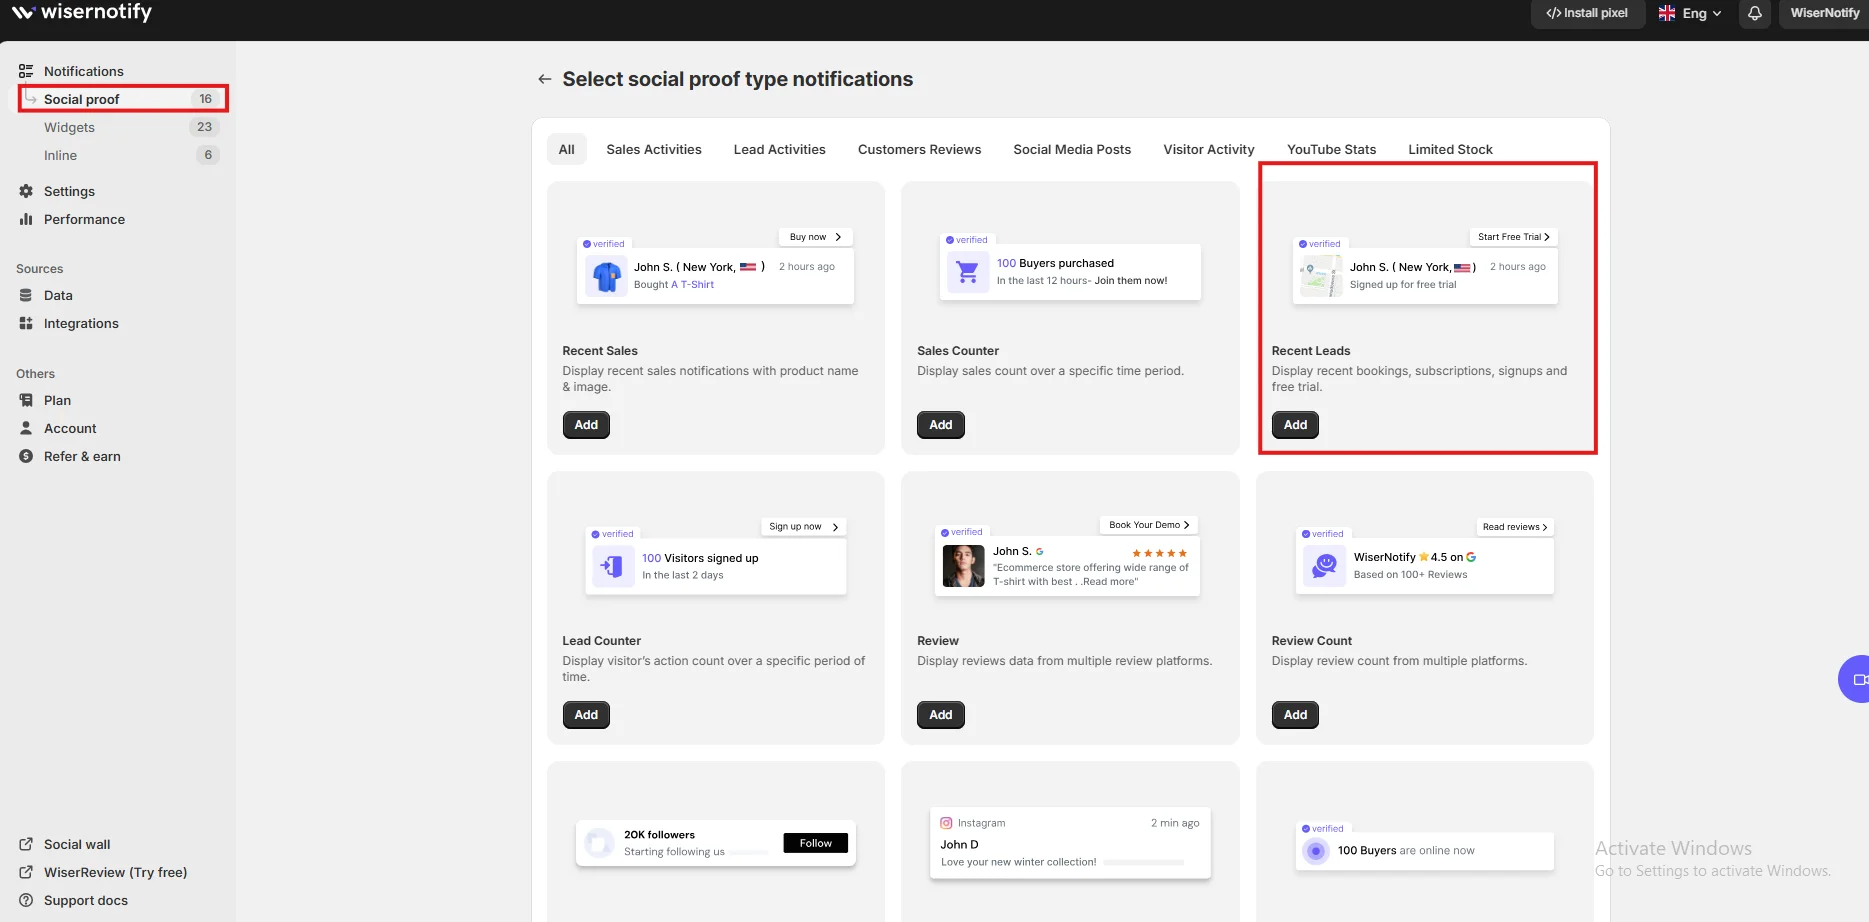Click the Instagram icon in post preview
This screenshot has height=922, width=1869.
(x=946, y=823)
